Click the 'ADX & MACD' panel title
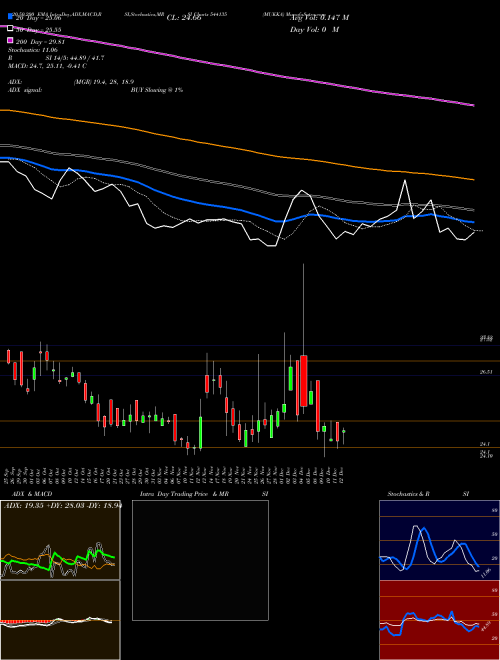The width and height of the screenshot is (500, 660). click(x=32, y=494)
